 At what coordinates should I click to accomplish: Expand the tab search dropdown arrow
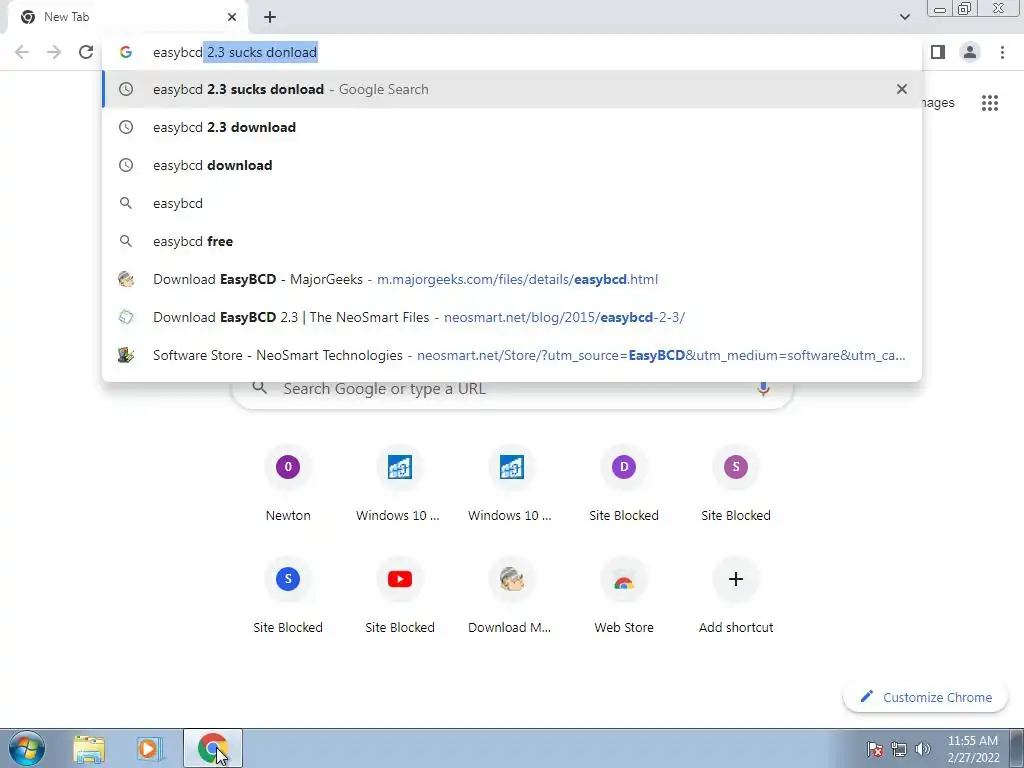pos(904,17)
